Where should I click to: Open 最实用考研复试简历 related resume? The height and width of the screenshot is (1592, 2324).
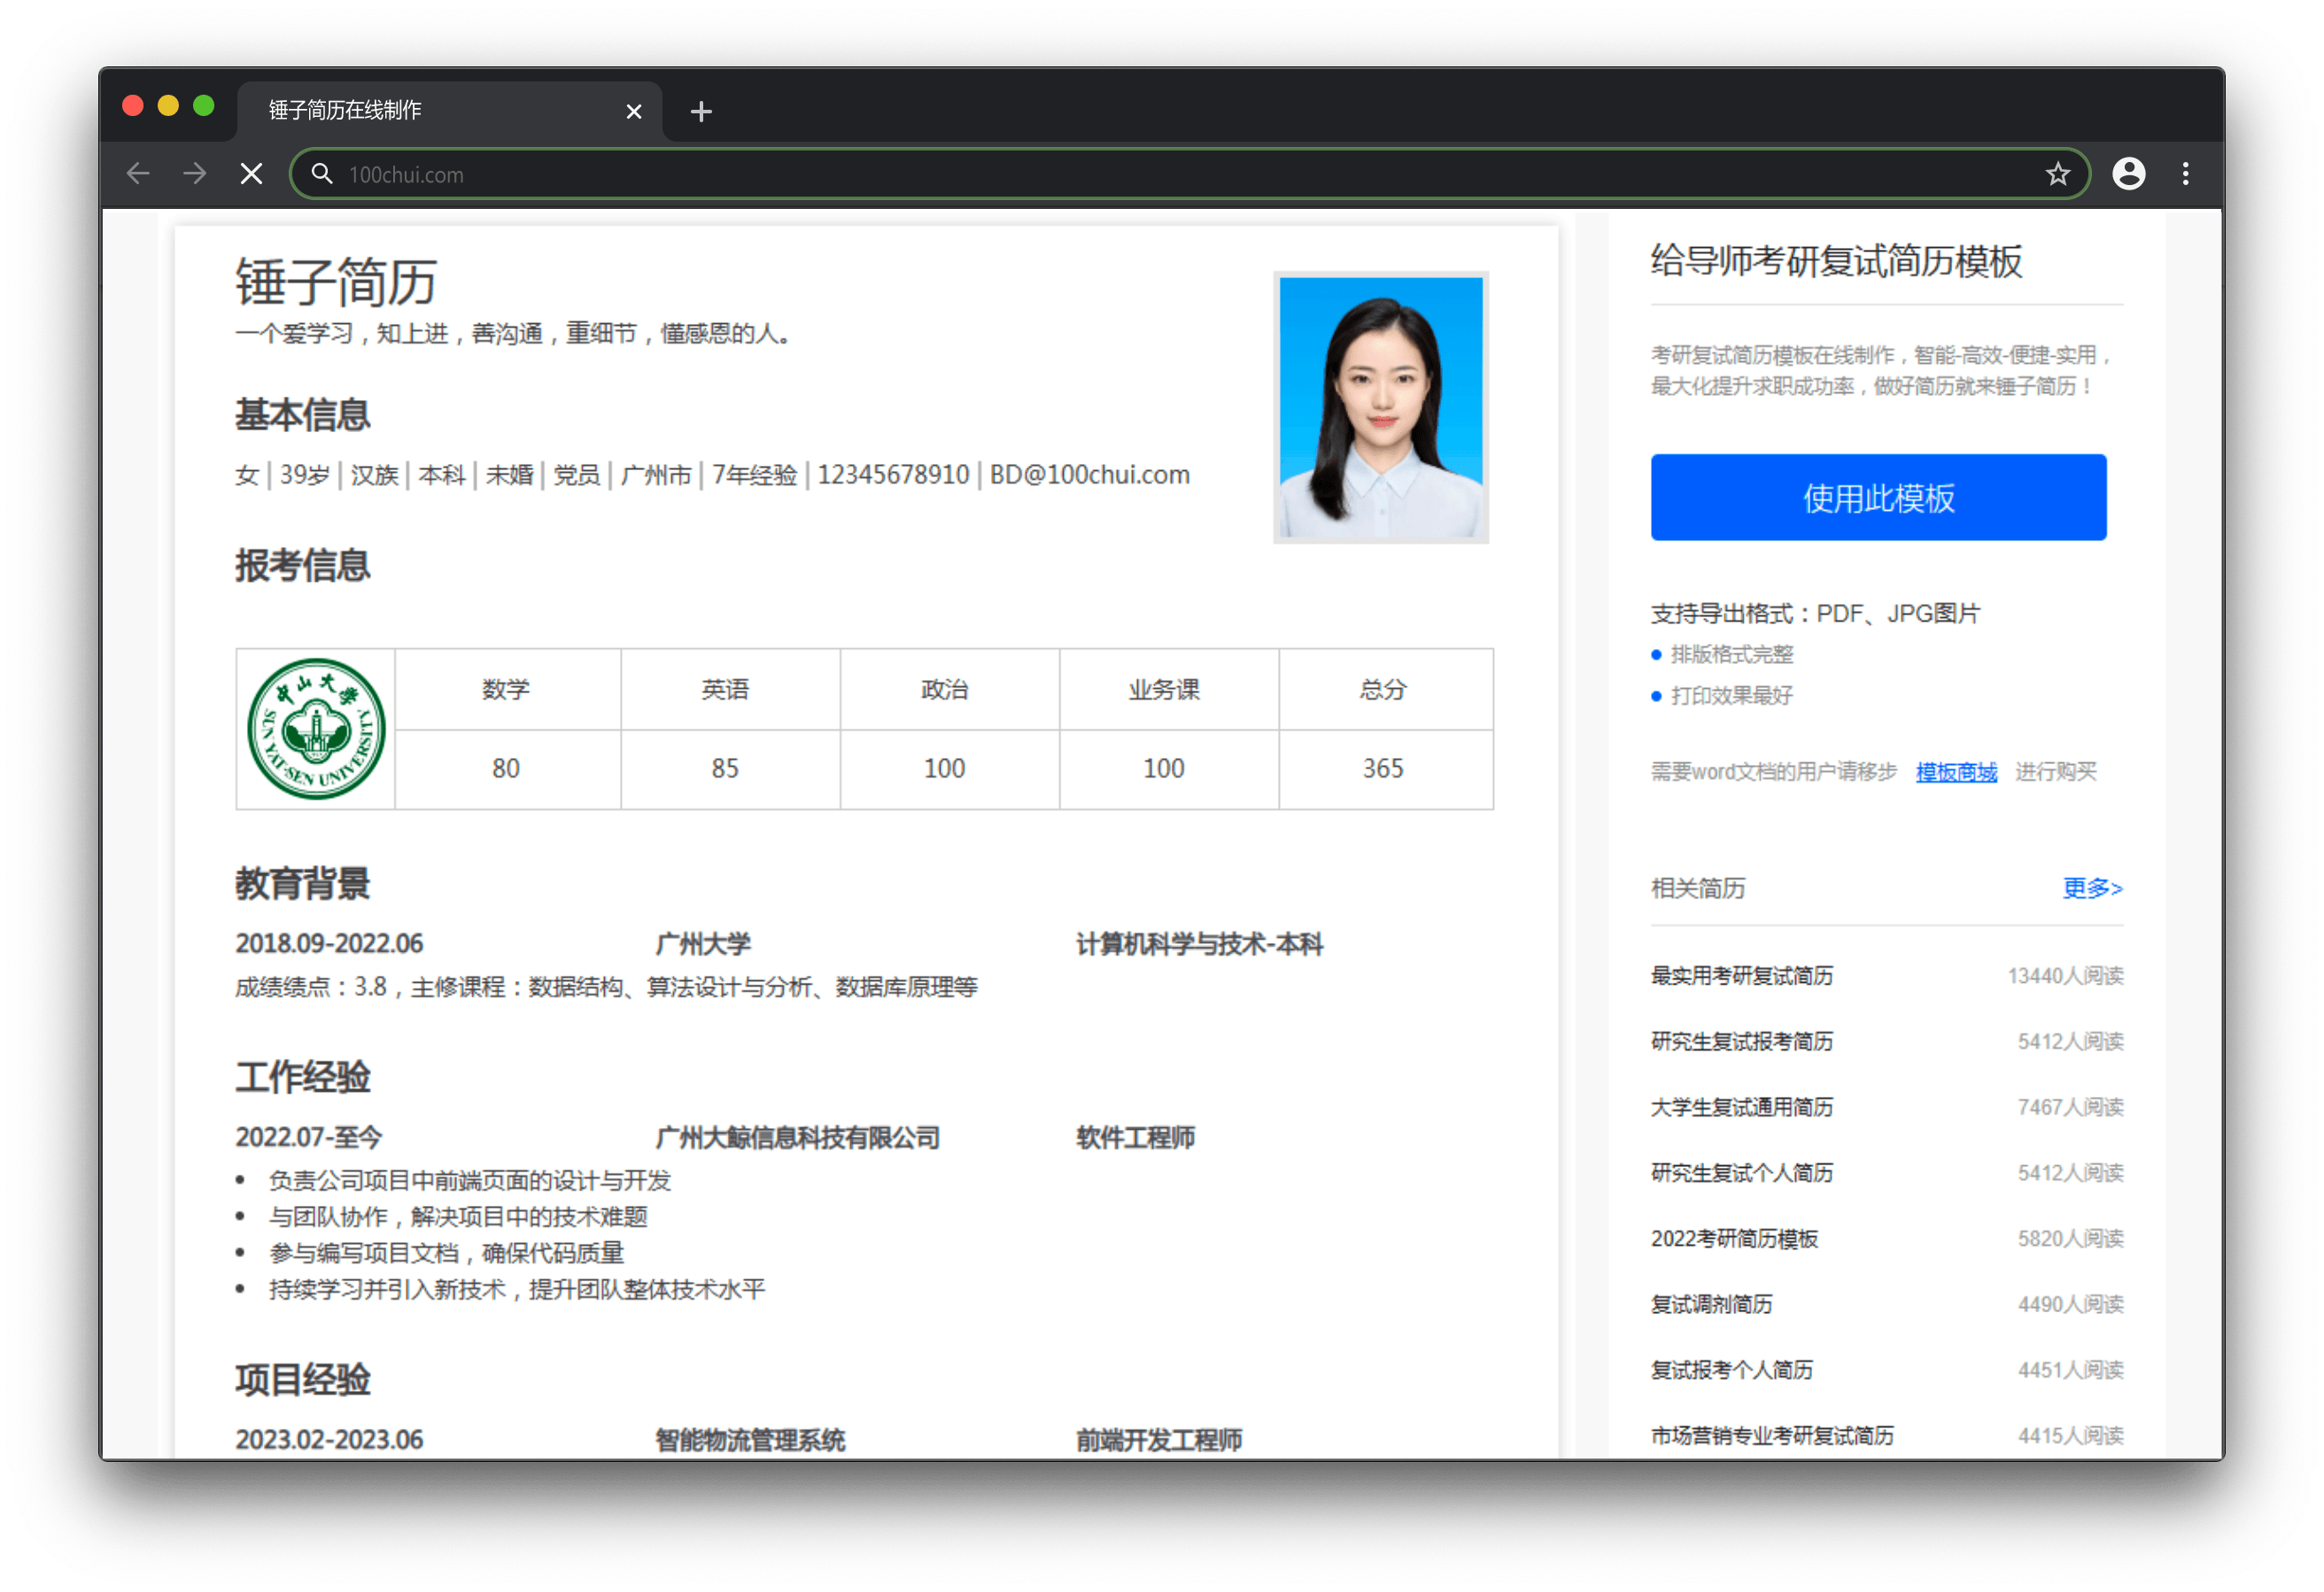point(1741,975)
